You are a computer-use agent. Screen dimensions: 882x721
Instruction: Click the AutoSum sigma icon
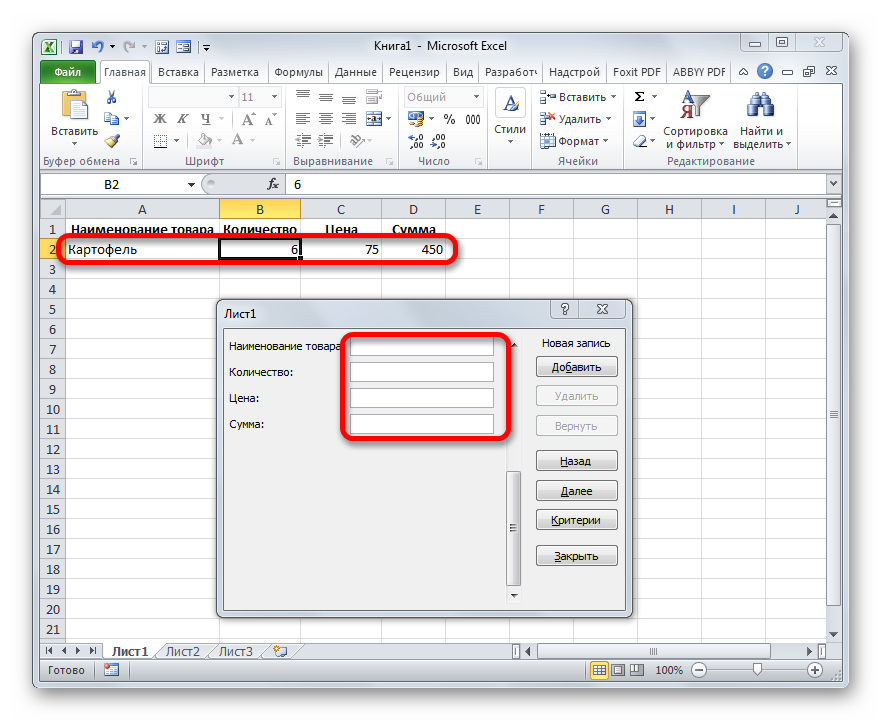(x=639, y=97)
